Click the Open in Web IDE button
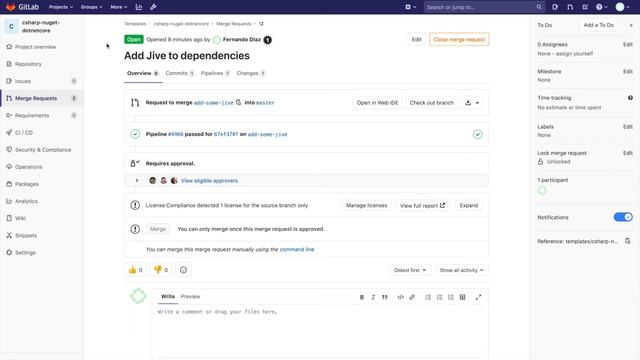640x360 pixels. (377, 103)
